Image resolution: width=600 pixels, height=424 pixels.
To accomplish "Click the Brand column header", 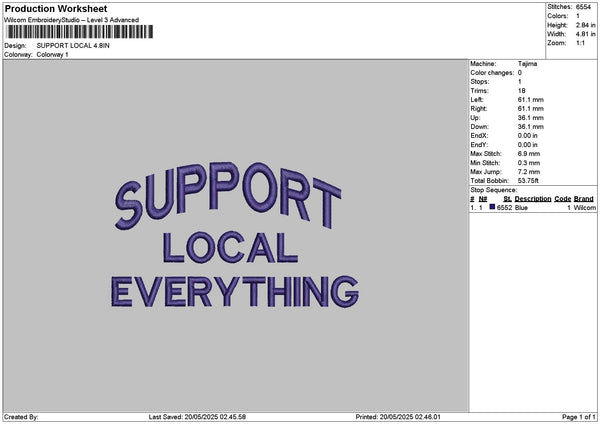I will [x=584, y=199].
